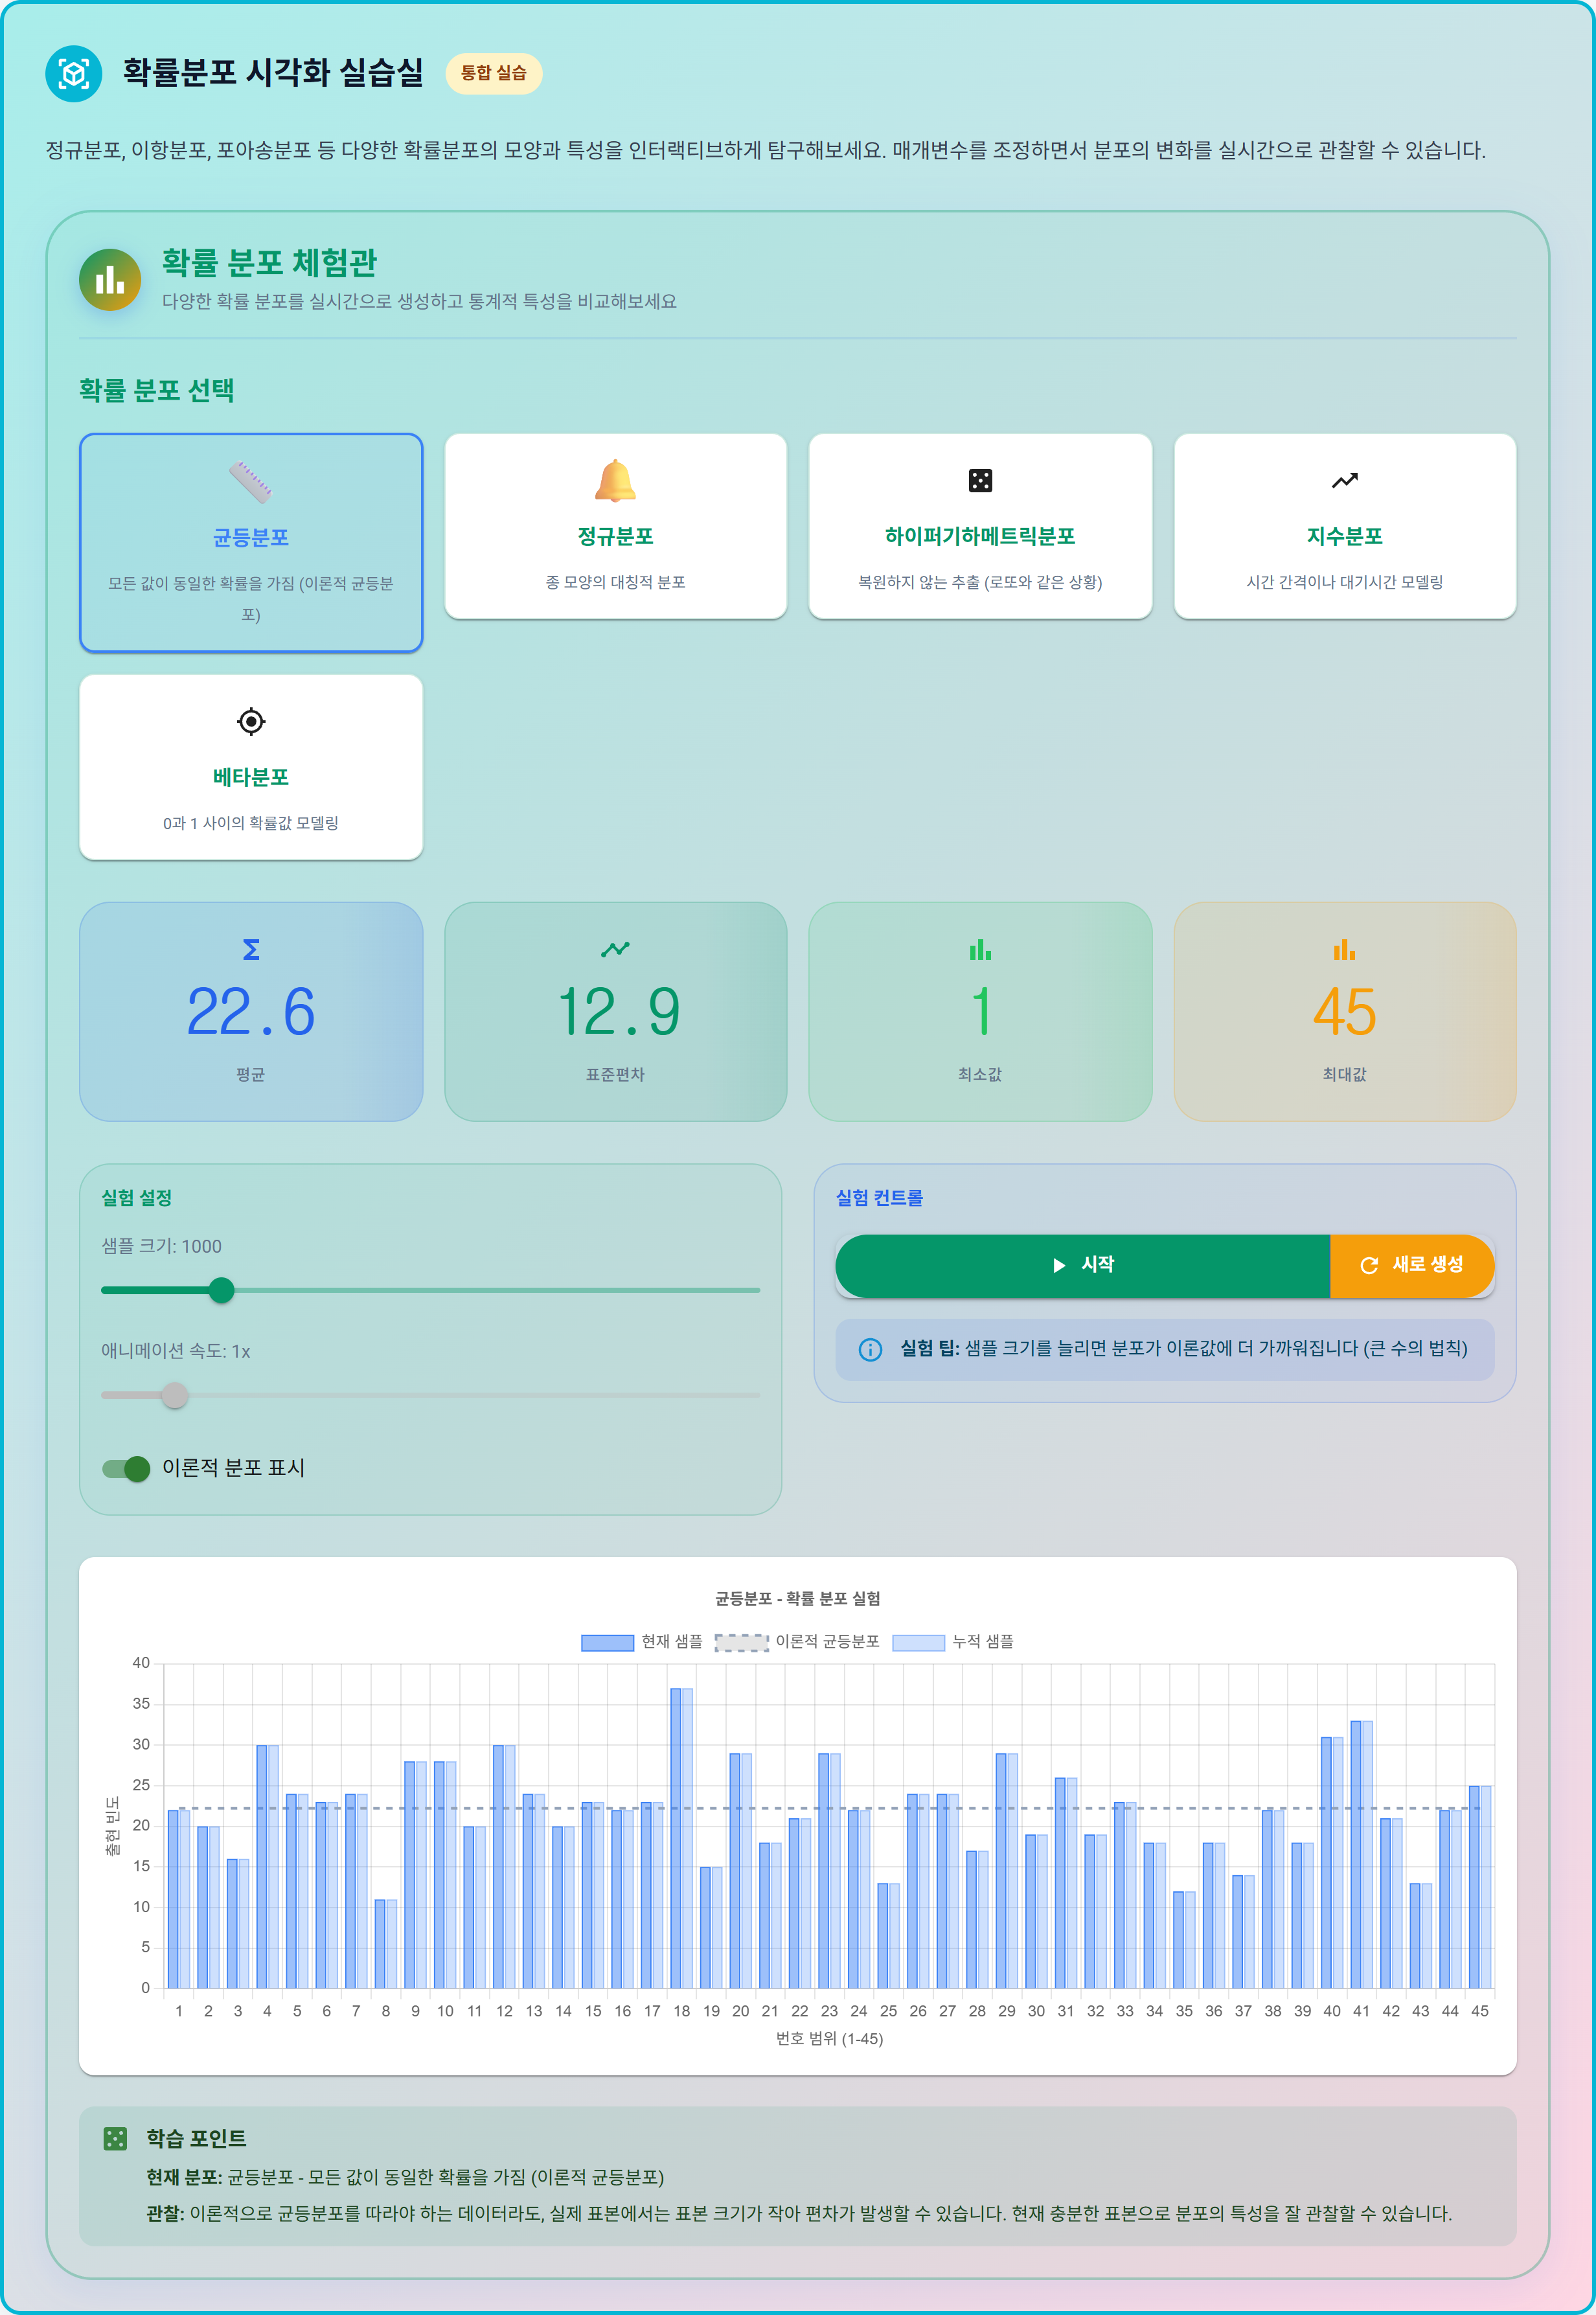Image resolution: width=1596 pixels, height=2315 pixels.
Task: Click the play icon on 시작 button
Action: [1059, 1265]
